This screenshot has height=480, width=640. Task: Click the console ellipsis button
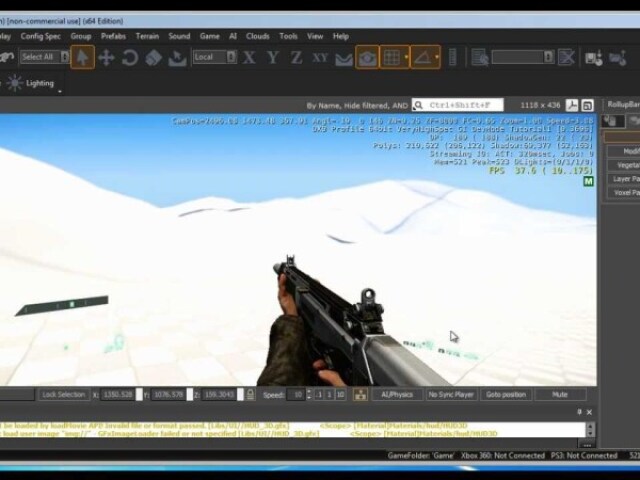[x=587, y=444]
